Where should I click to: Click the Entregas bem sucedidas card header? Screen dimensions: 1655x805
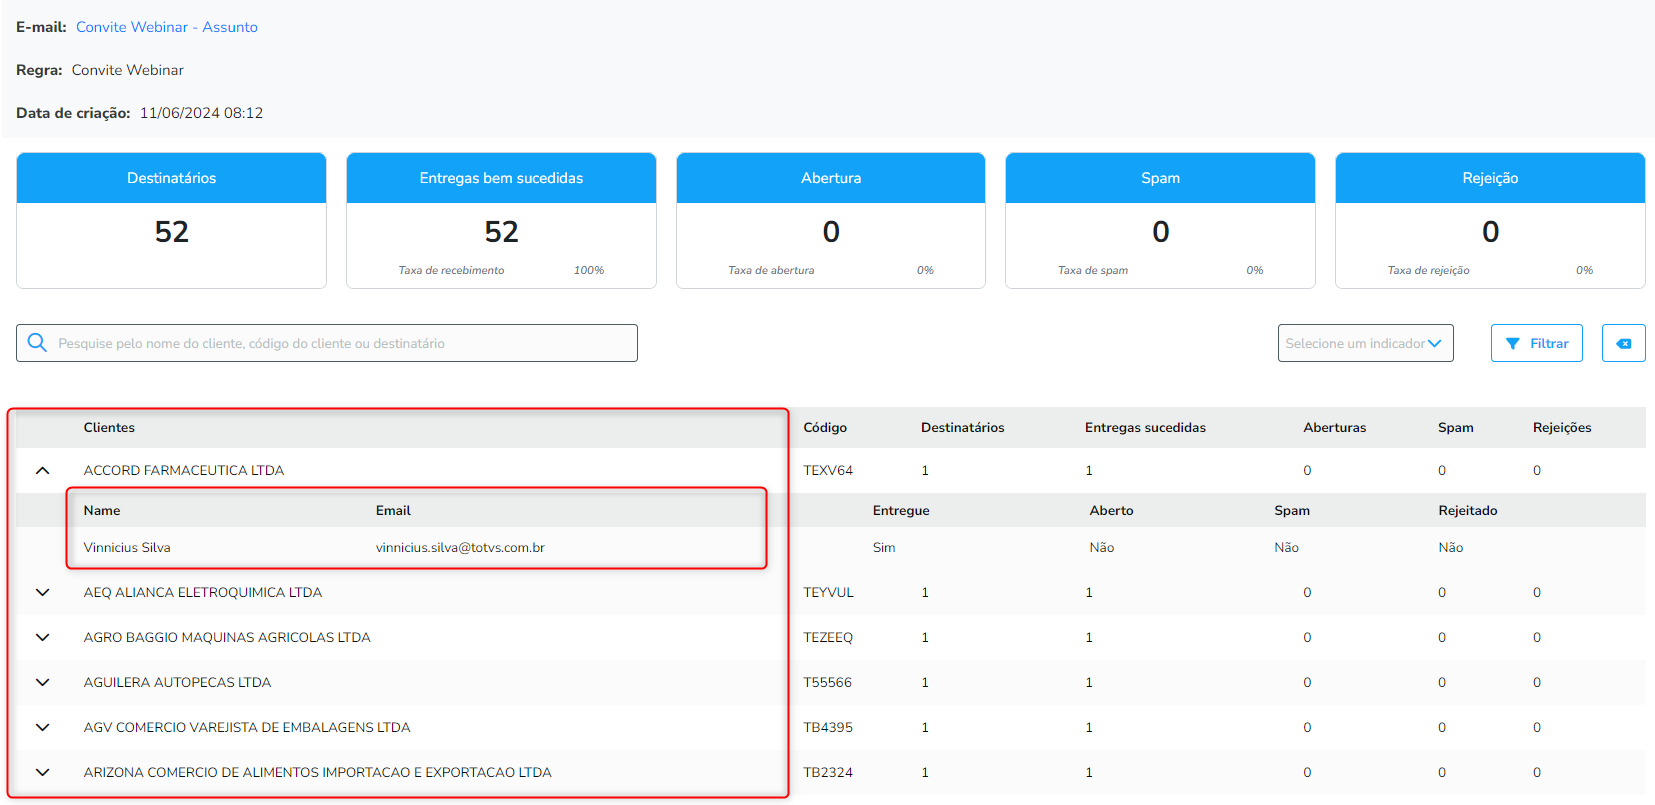click(x=501, y=178)
